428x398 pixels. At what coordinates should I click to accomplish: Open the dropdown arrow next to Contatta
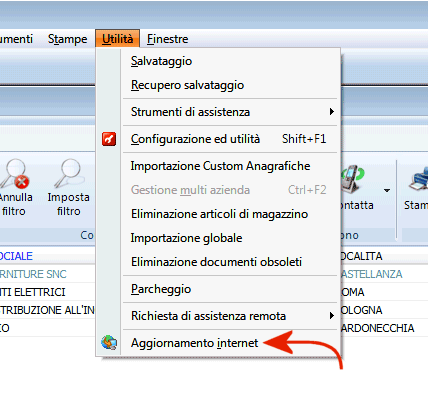(387, 191)
